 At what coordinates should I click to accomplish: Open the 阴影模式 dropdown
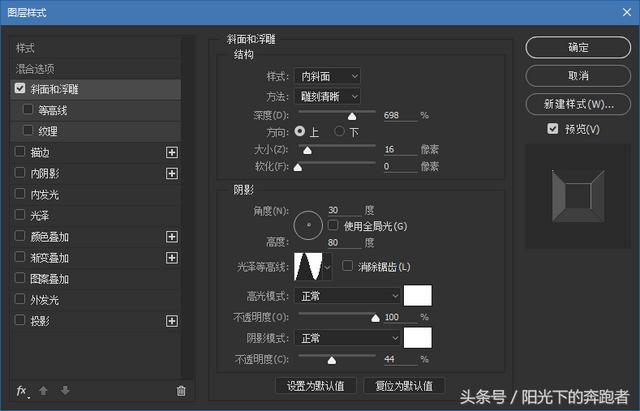[x=347, y=338]
